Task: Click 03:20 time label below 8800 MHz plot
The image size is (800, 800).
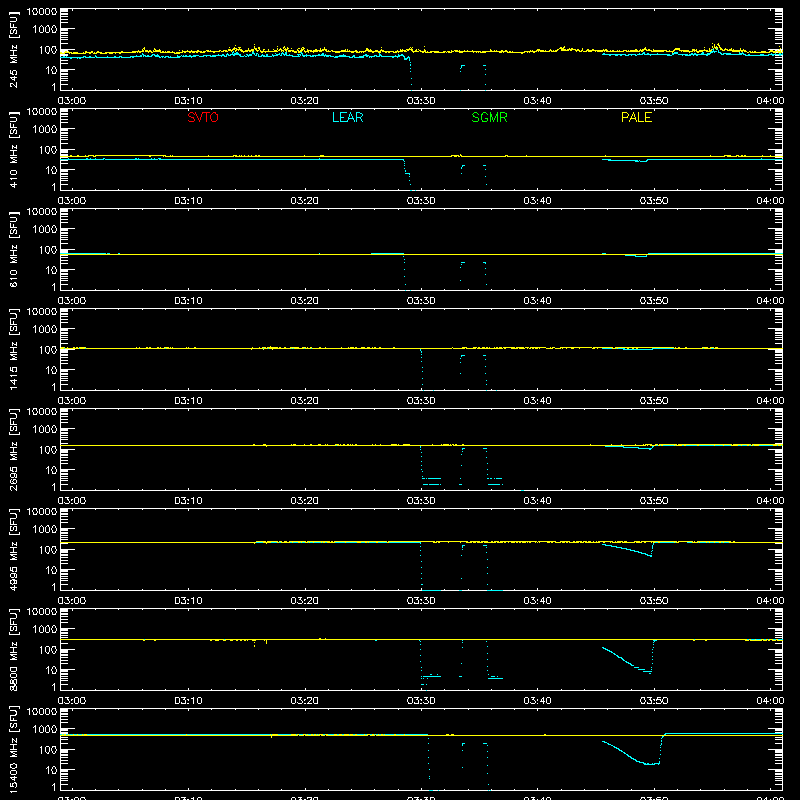Action: pos(305,701)
